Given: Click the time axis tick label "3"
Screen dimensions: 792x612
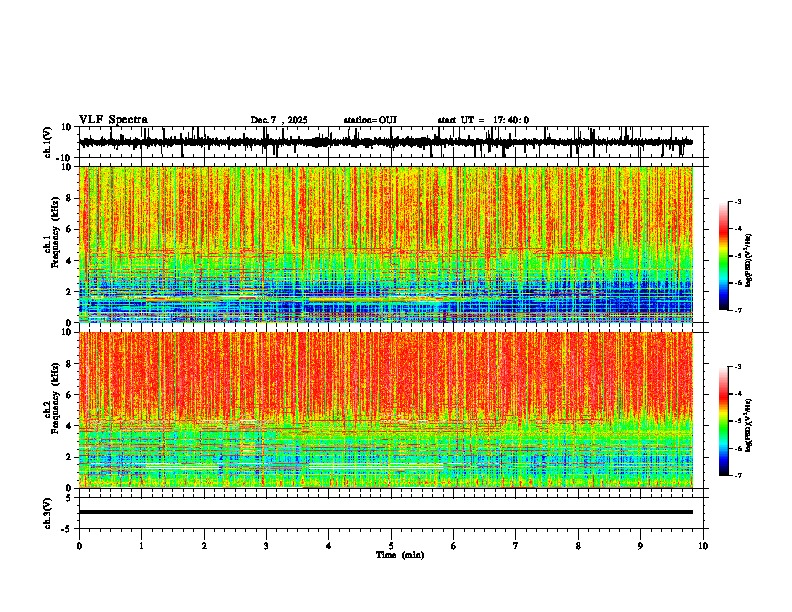Looking at the screenshot, I should (x=266, y=546).
